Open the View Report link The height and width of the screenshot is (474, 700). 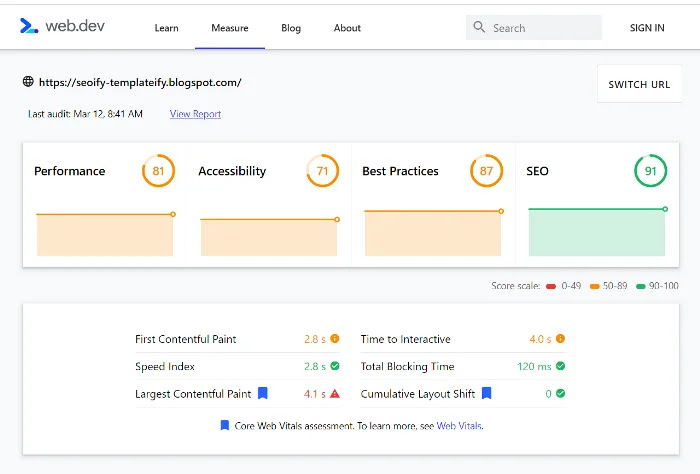pyautogui.click(x=195, y=114)
